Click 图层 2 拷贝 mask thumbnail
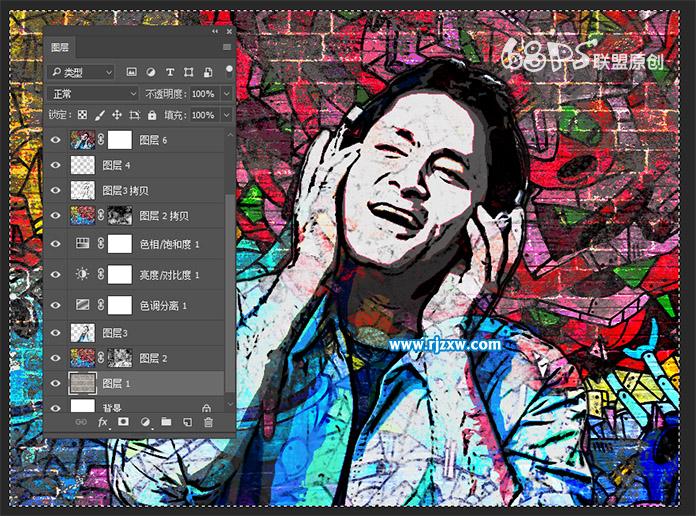 pyautogui.click(x=120, y=215)
